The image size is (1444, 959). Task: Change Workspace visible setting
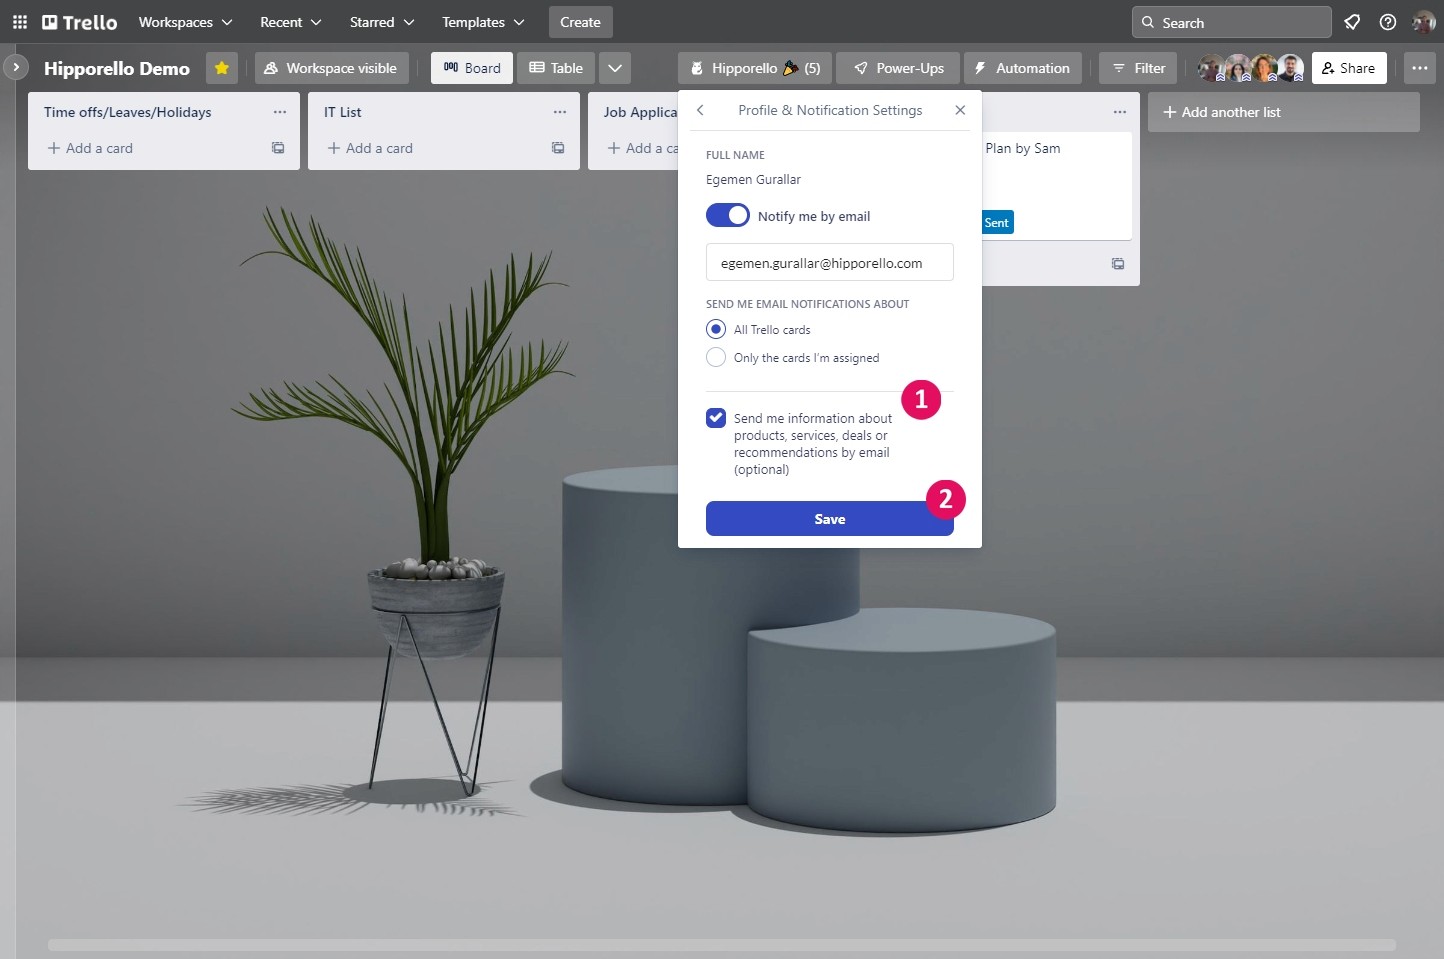331,68
